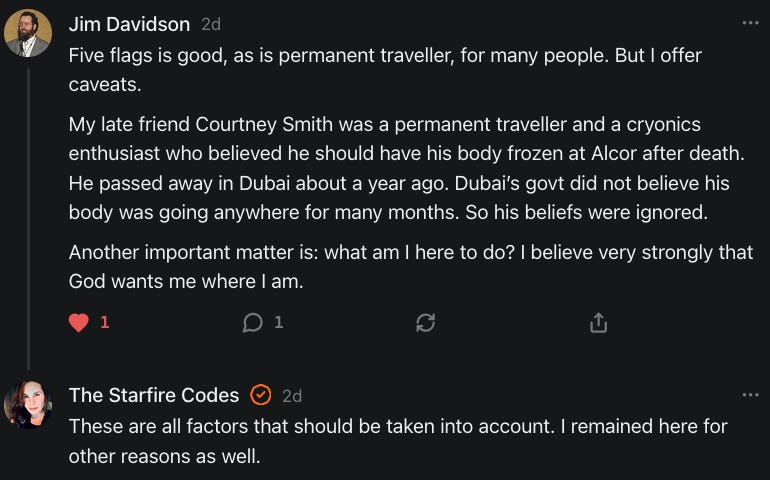This screenshot has width=770, height=480.
Task: Open Jim Davidson's profile name link
Action: (129, 24)
